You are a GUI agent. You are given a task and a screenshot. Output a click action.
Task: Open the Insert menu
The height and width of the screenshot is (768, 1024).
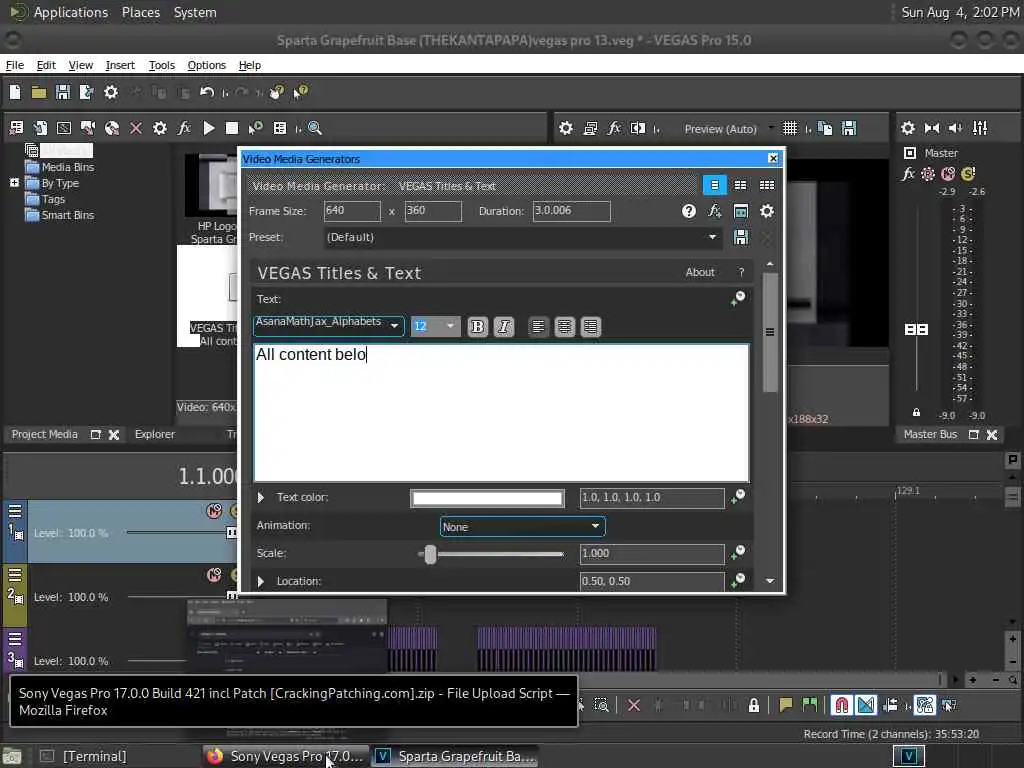pos(120,65)
